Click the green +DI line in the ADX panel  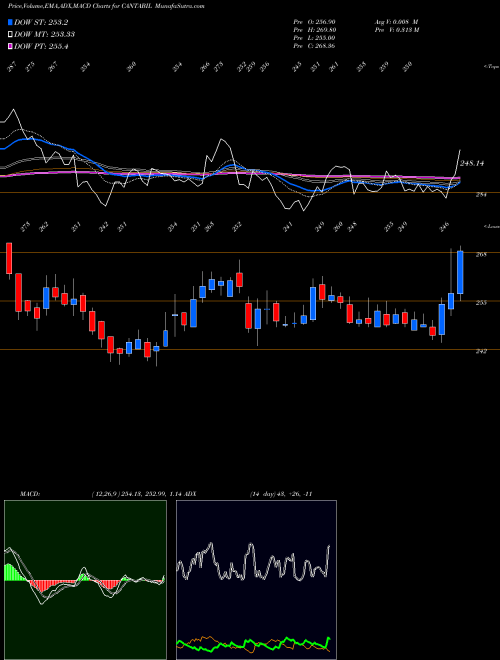[x=253, y=645]
